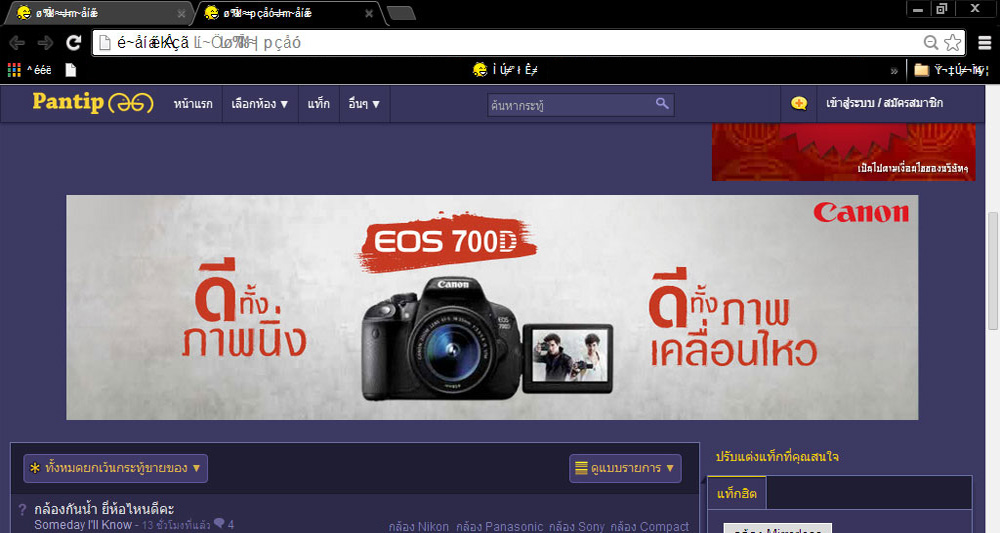Click ปรับแต่งแท็กที่คุณสนใจ link
The image size is (1000, 533).
tap(777, 456)
